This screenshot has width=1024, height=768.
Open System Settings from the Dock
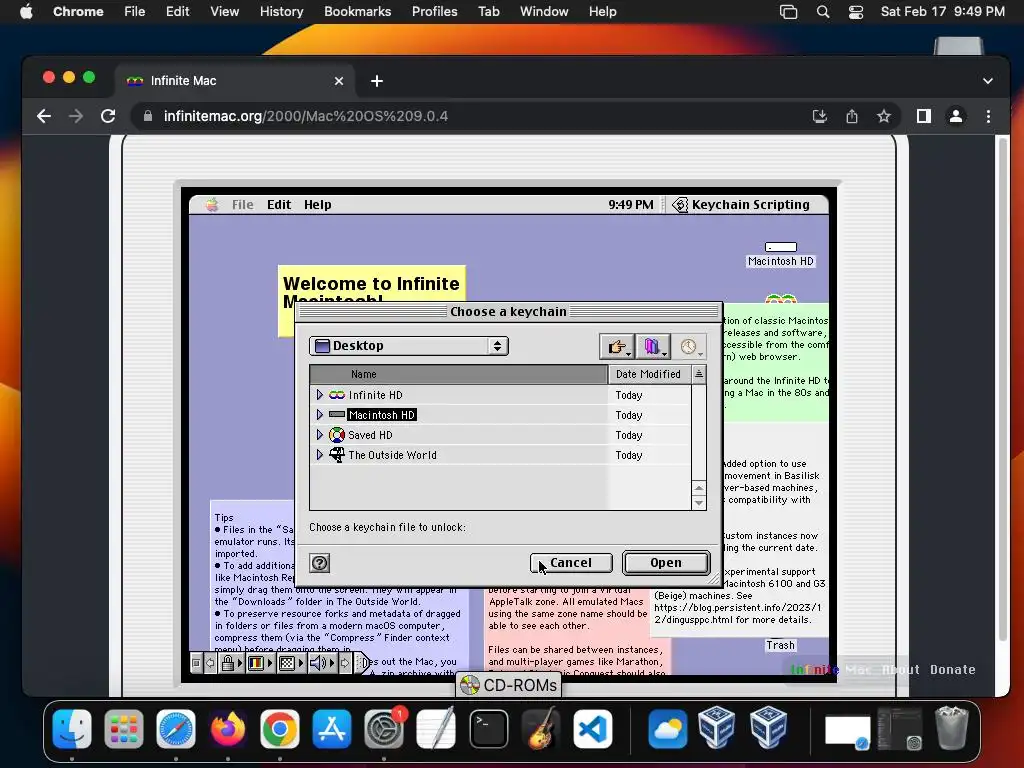pos(384,728)
